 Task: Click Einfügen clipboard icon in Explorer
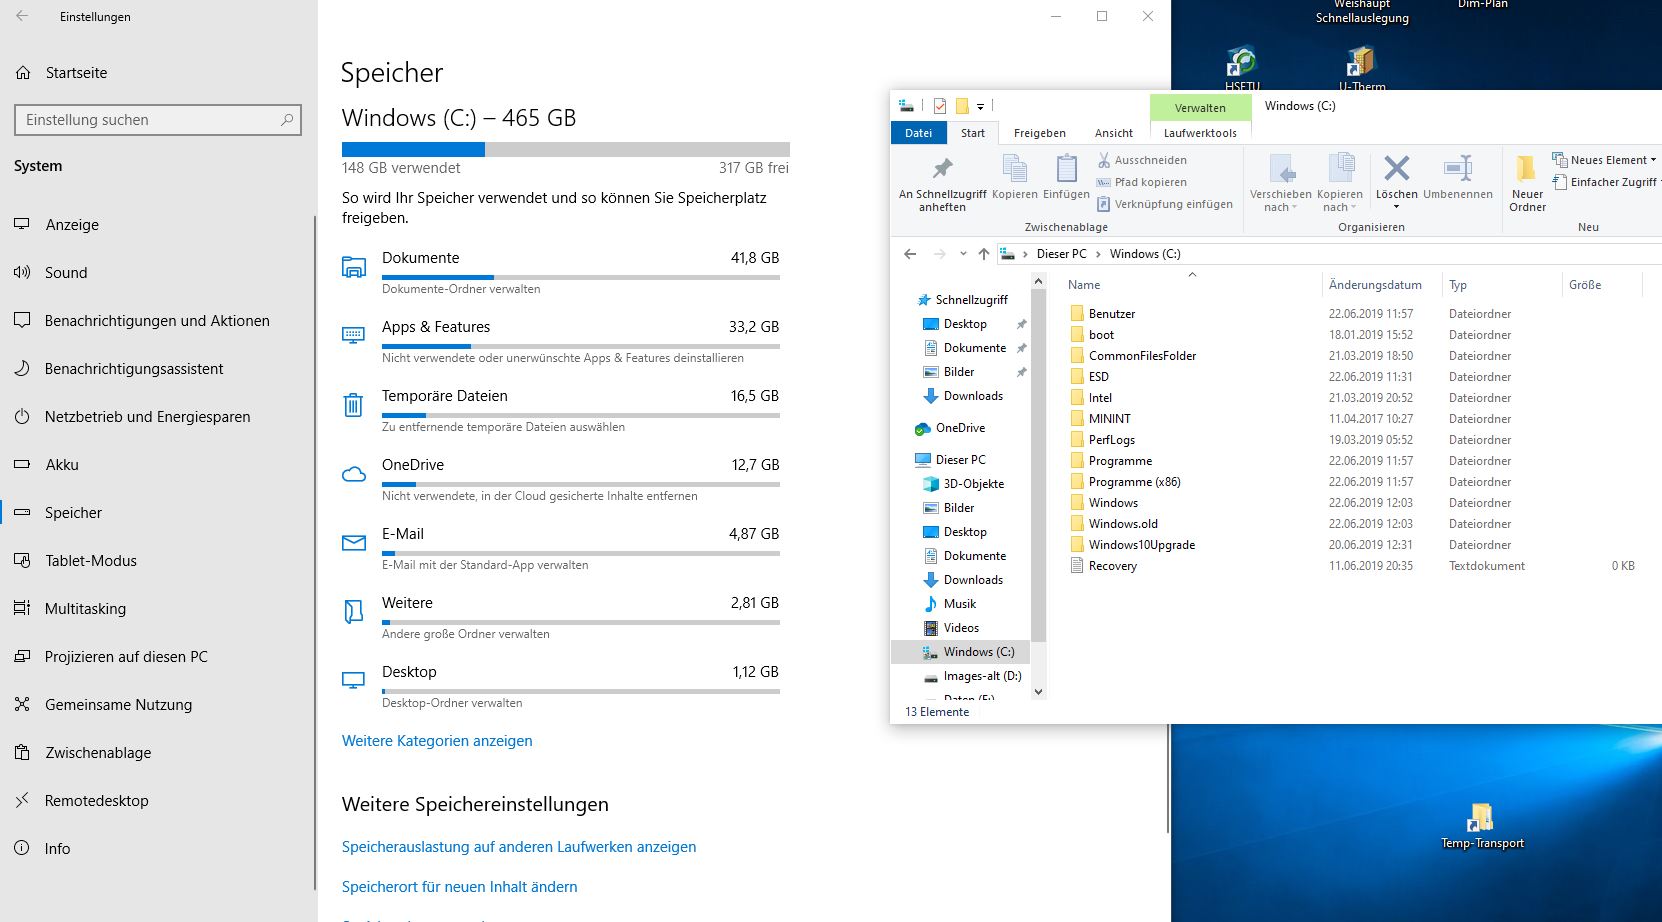(x=1067, y=168)
